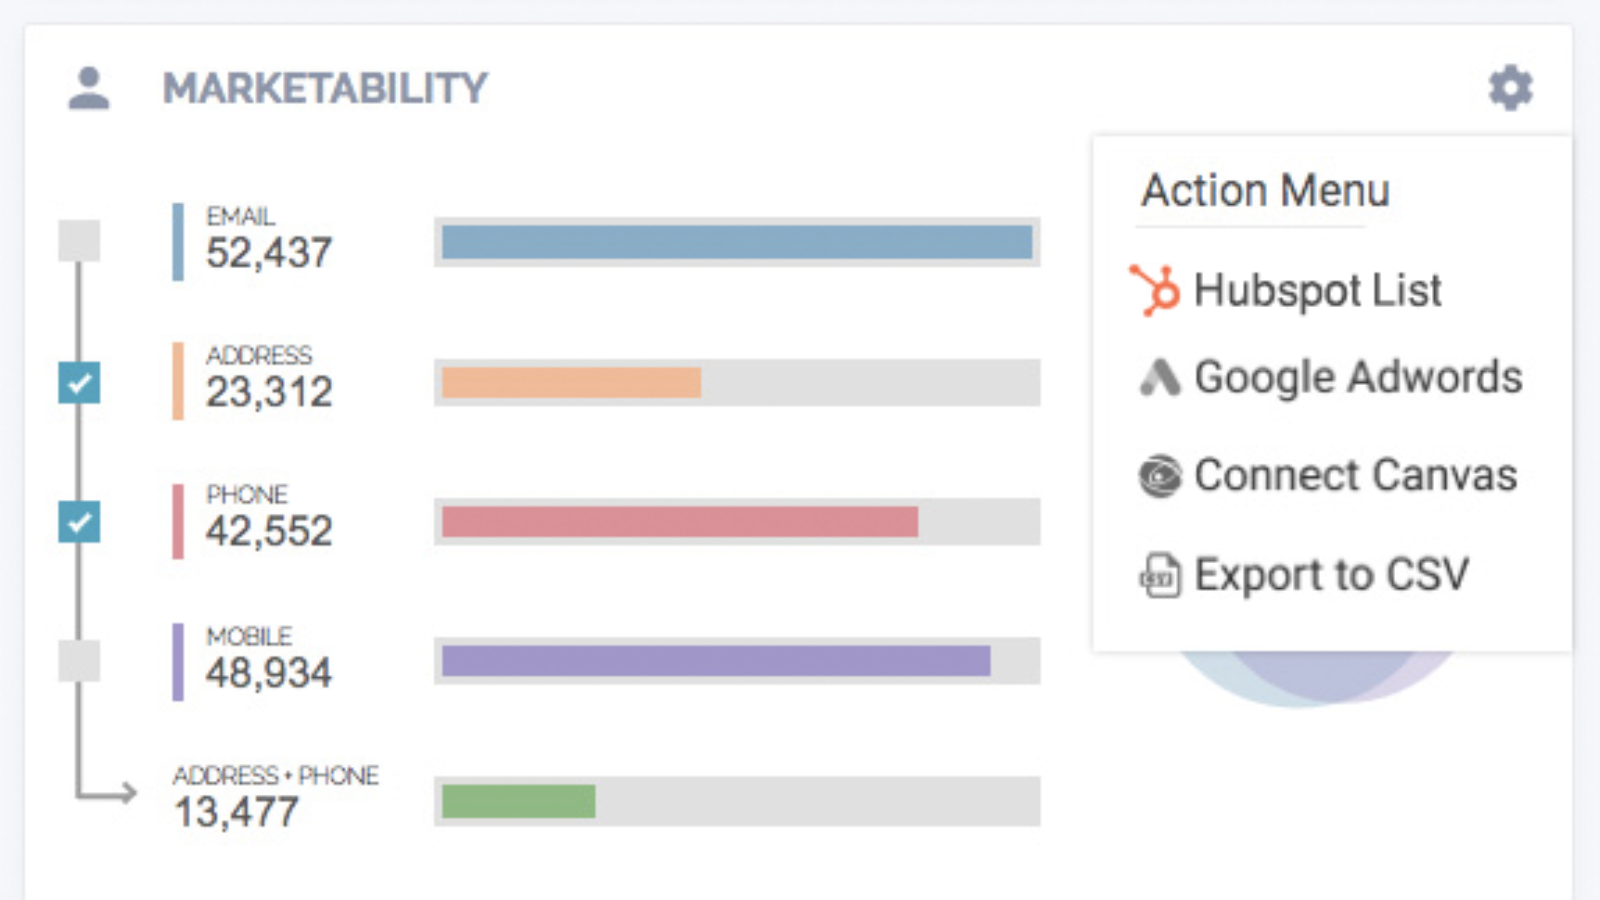This screenshot has width=1600, height=900.
Task: Click the Connect Canvas swirl icon
Action: (1159, 476)
